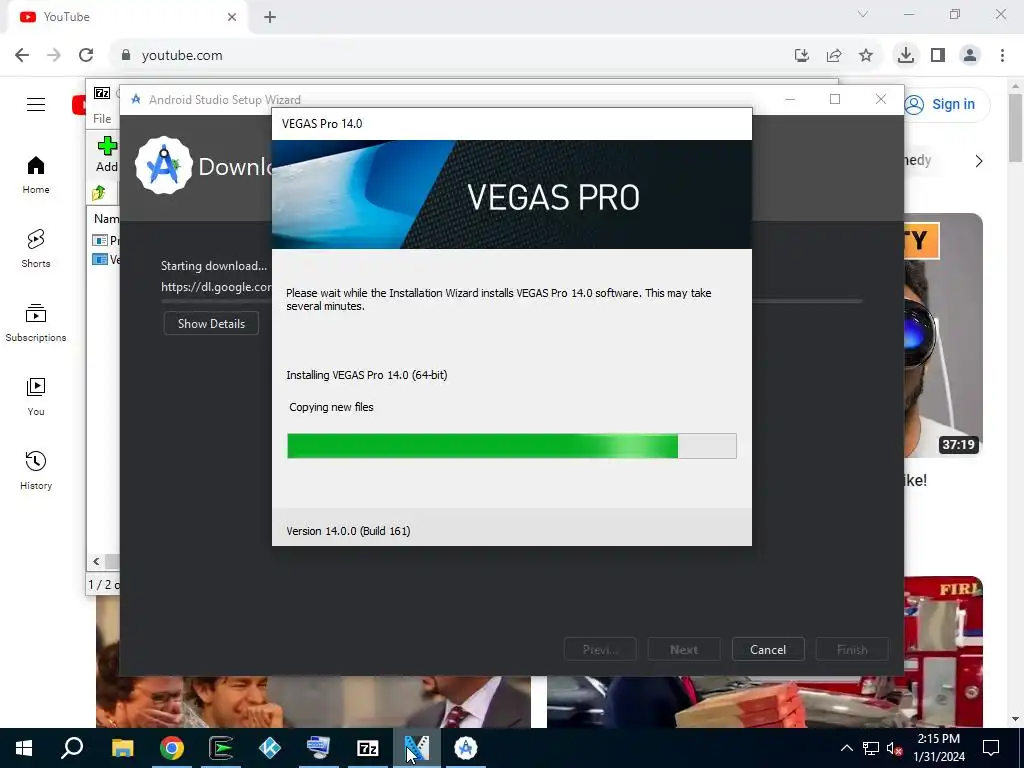Install app icon in address bar
The height and width of the screenshot is (768, 1024).
802,55
